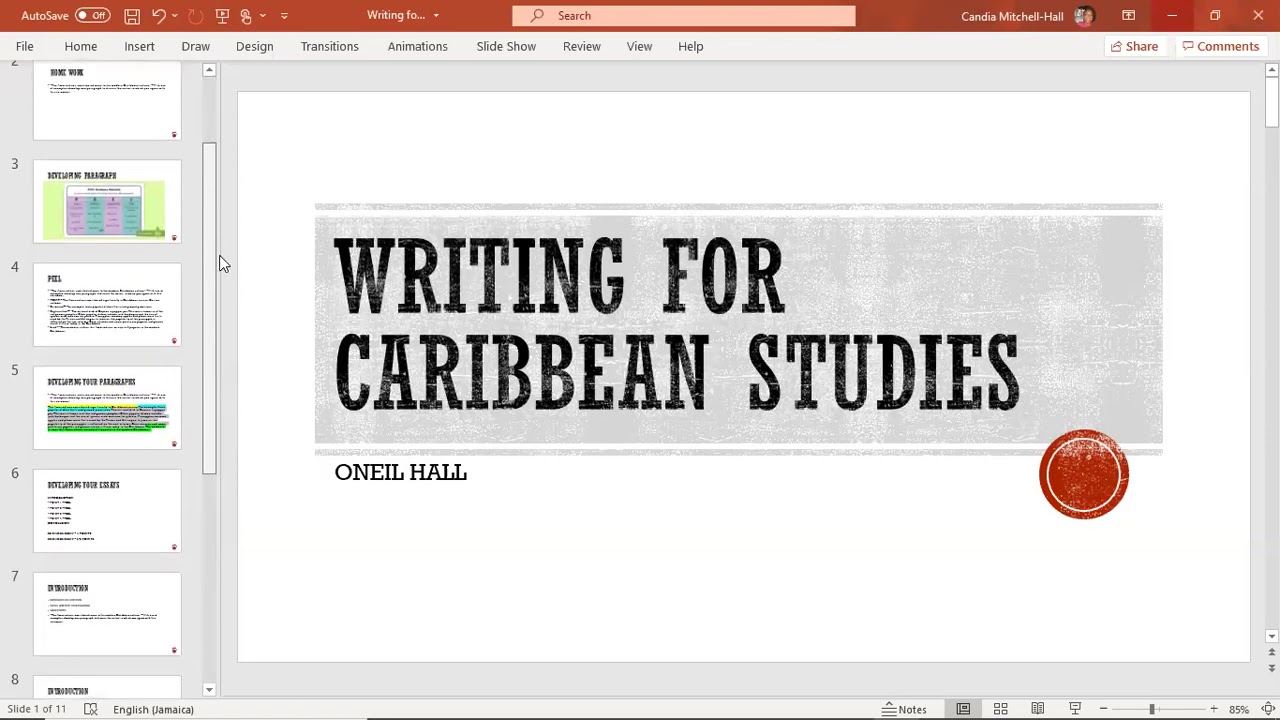Start slideshow from beginning icon in title bar
This screenshot has width=1280, height=720.
(222, 15)
